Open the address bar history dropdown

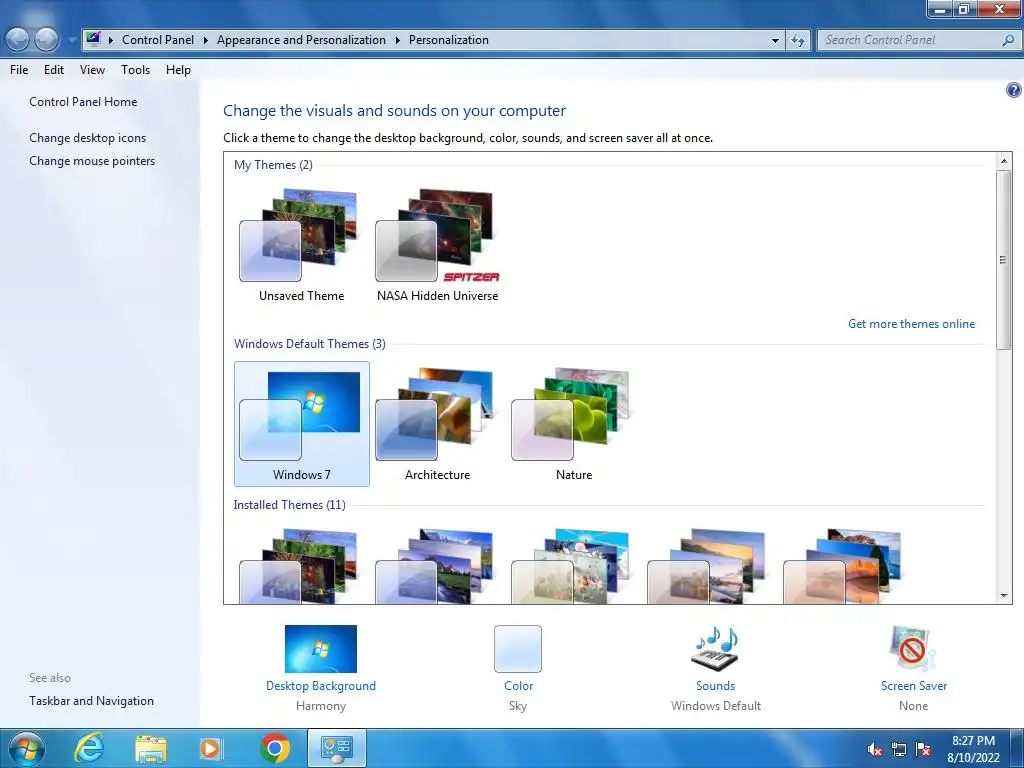coord(775,40)
